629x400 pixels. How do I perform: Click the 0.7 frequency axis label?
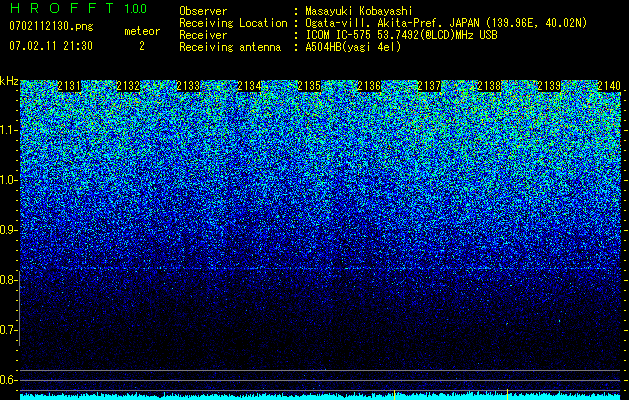(9, 330)
